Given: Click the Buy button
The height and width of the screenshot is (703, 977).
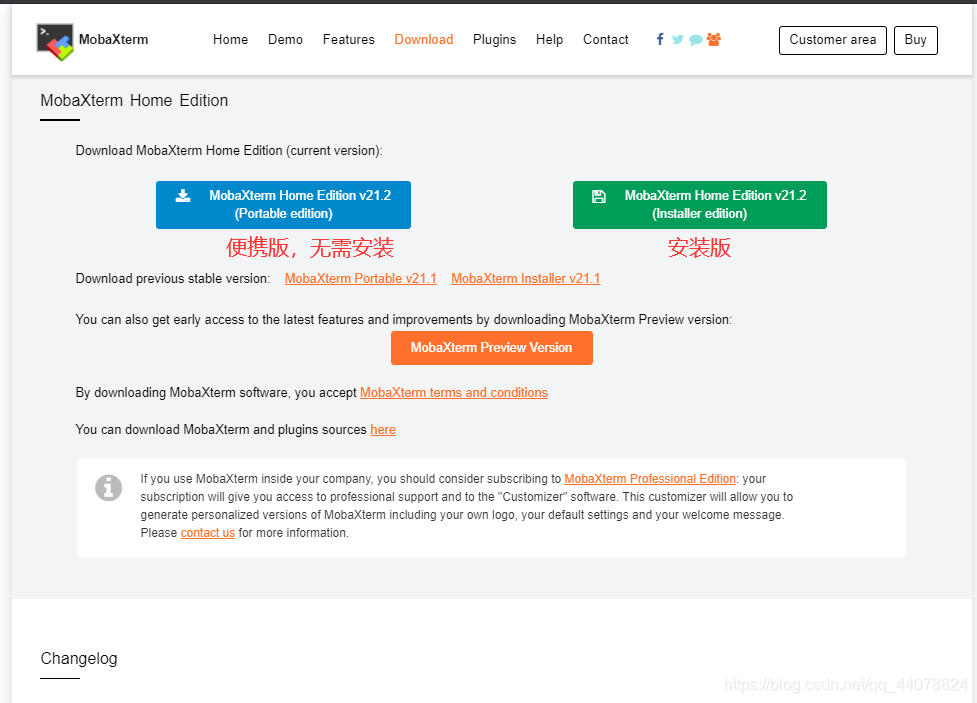Looking at the screenshot, I should [915, 40].
